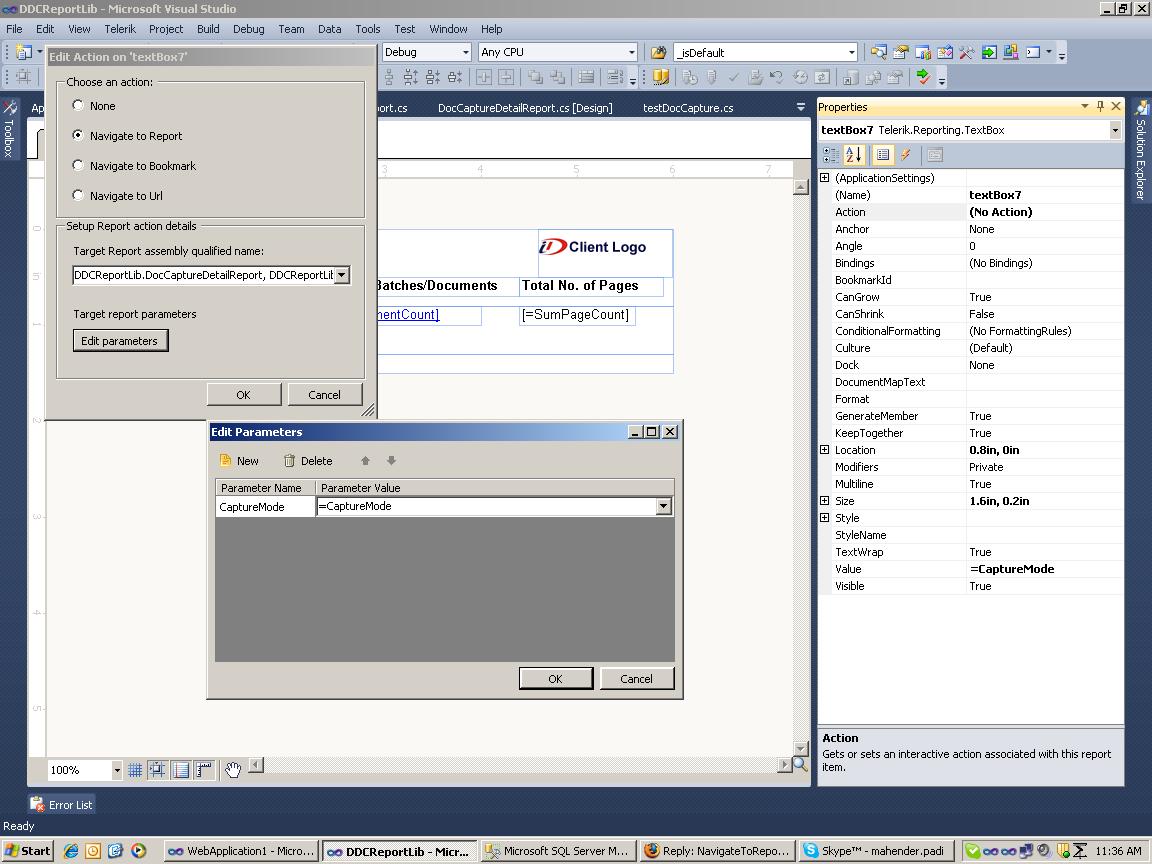The width and height of the screenshot is (1152, 864).
Task: Switch to WebApplication1 taskbar window
Action: pyautogui.click(x=241, y=851)
